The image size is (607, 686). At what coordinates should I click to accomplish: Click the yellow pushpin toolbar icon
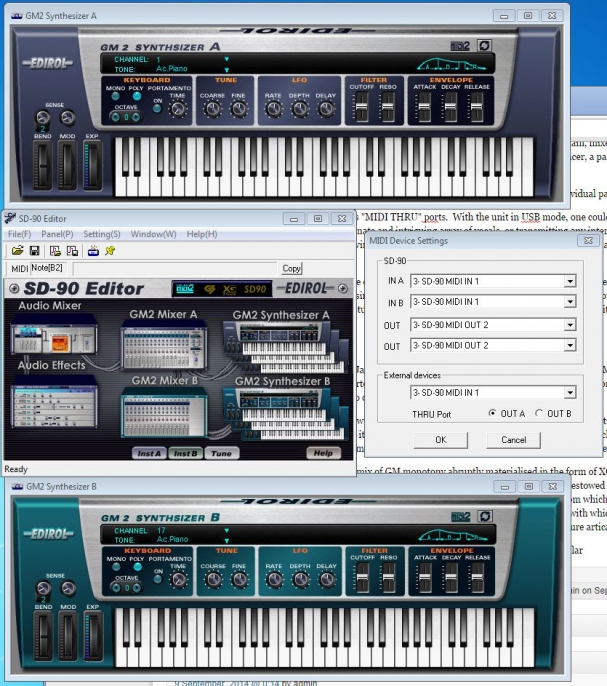click(x=110, y=251)
